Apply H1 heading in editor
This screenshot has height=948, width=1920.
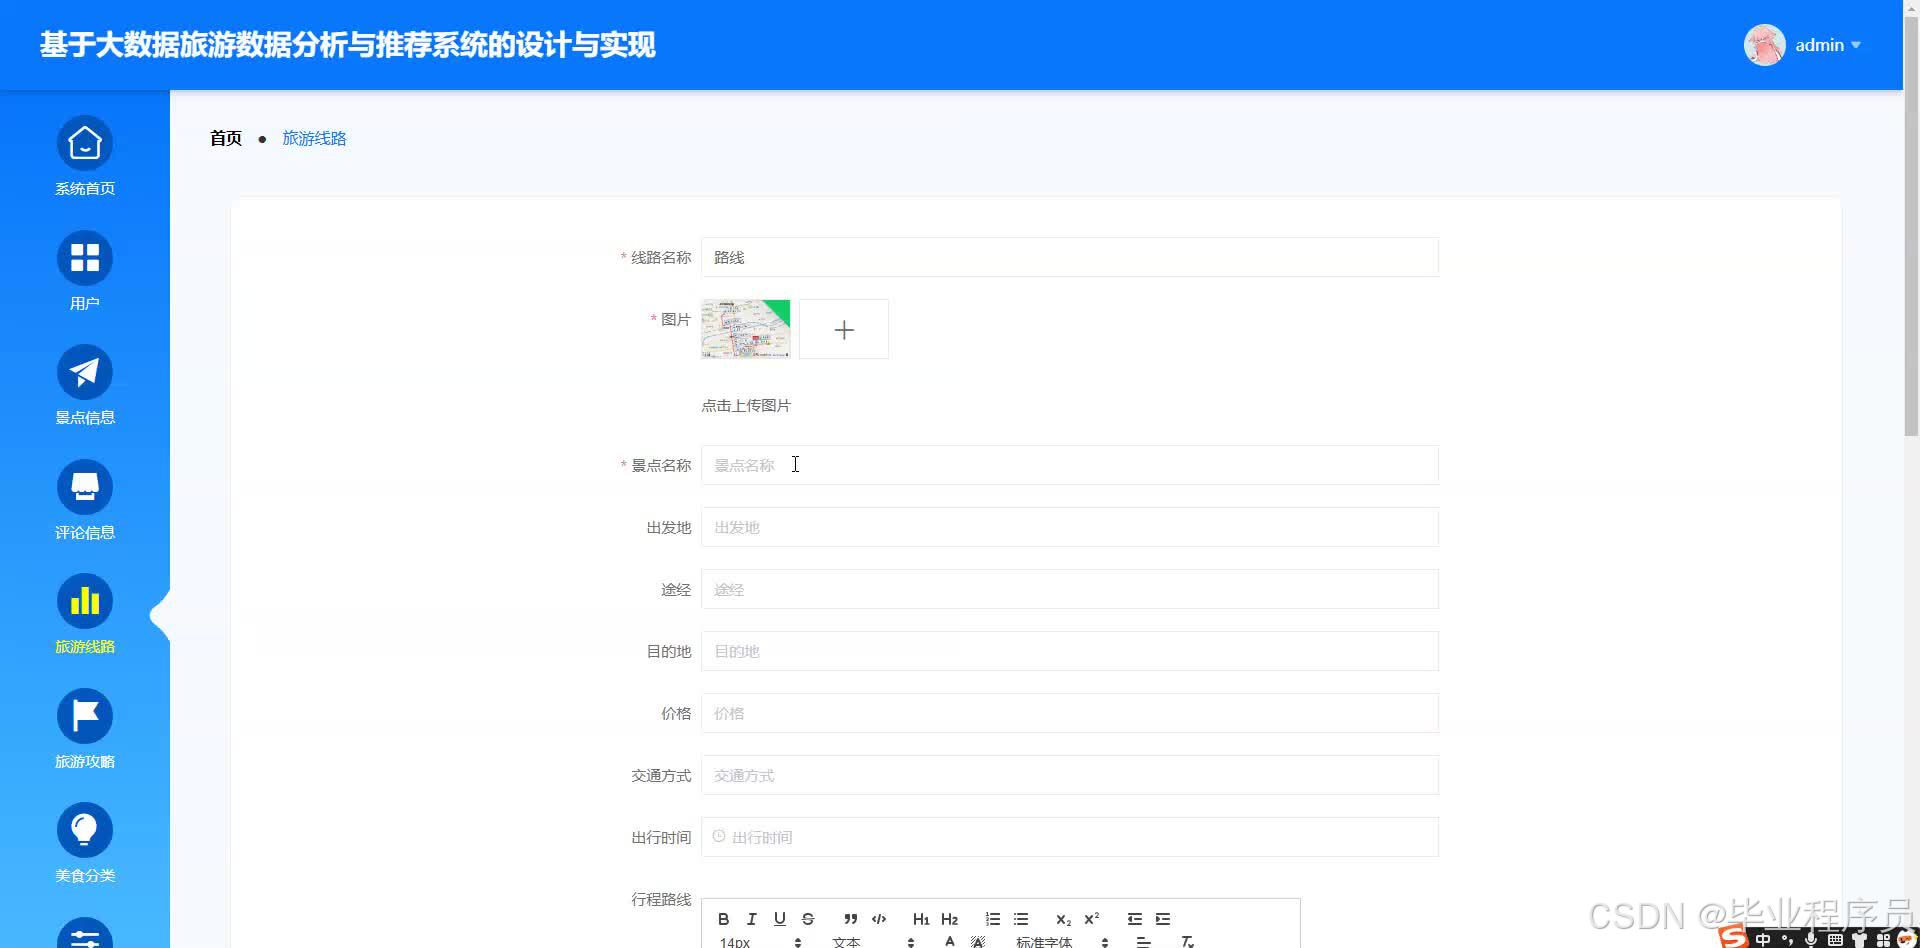[921, 919]
